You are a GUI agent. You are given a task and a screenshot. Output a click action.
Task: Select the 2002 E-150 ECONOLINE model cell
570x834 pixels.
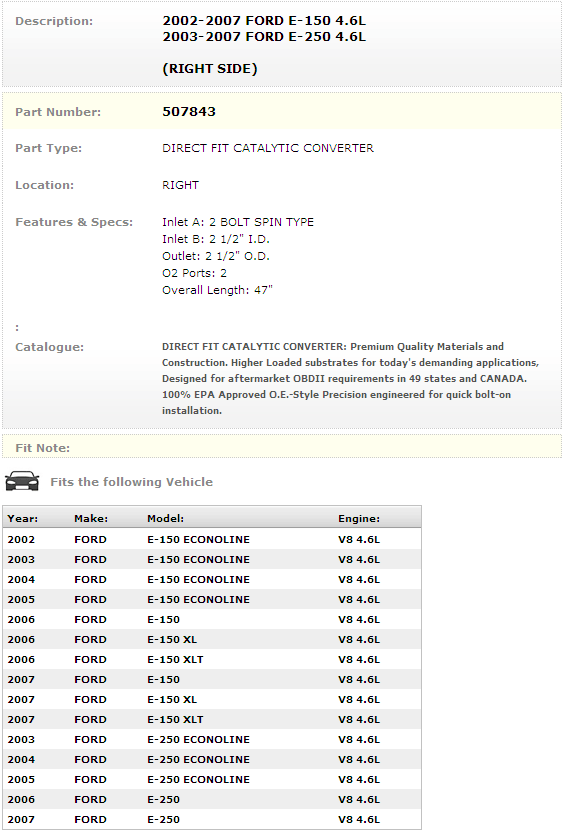198,539
